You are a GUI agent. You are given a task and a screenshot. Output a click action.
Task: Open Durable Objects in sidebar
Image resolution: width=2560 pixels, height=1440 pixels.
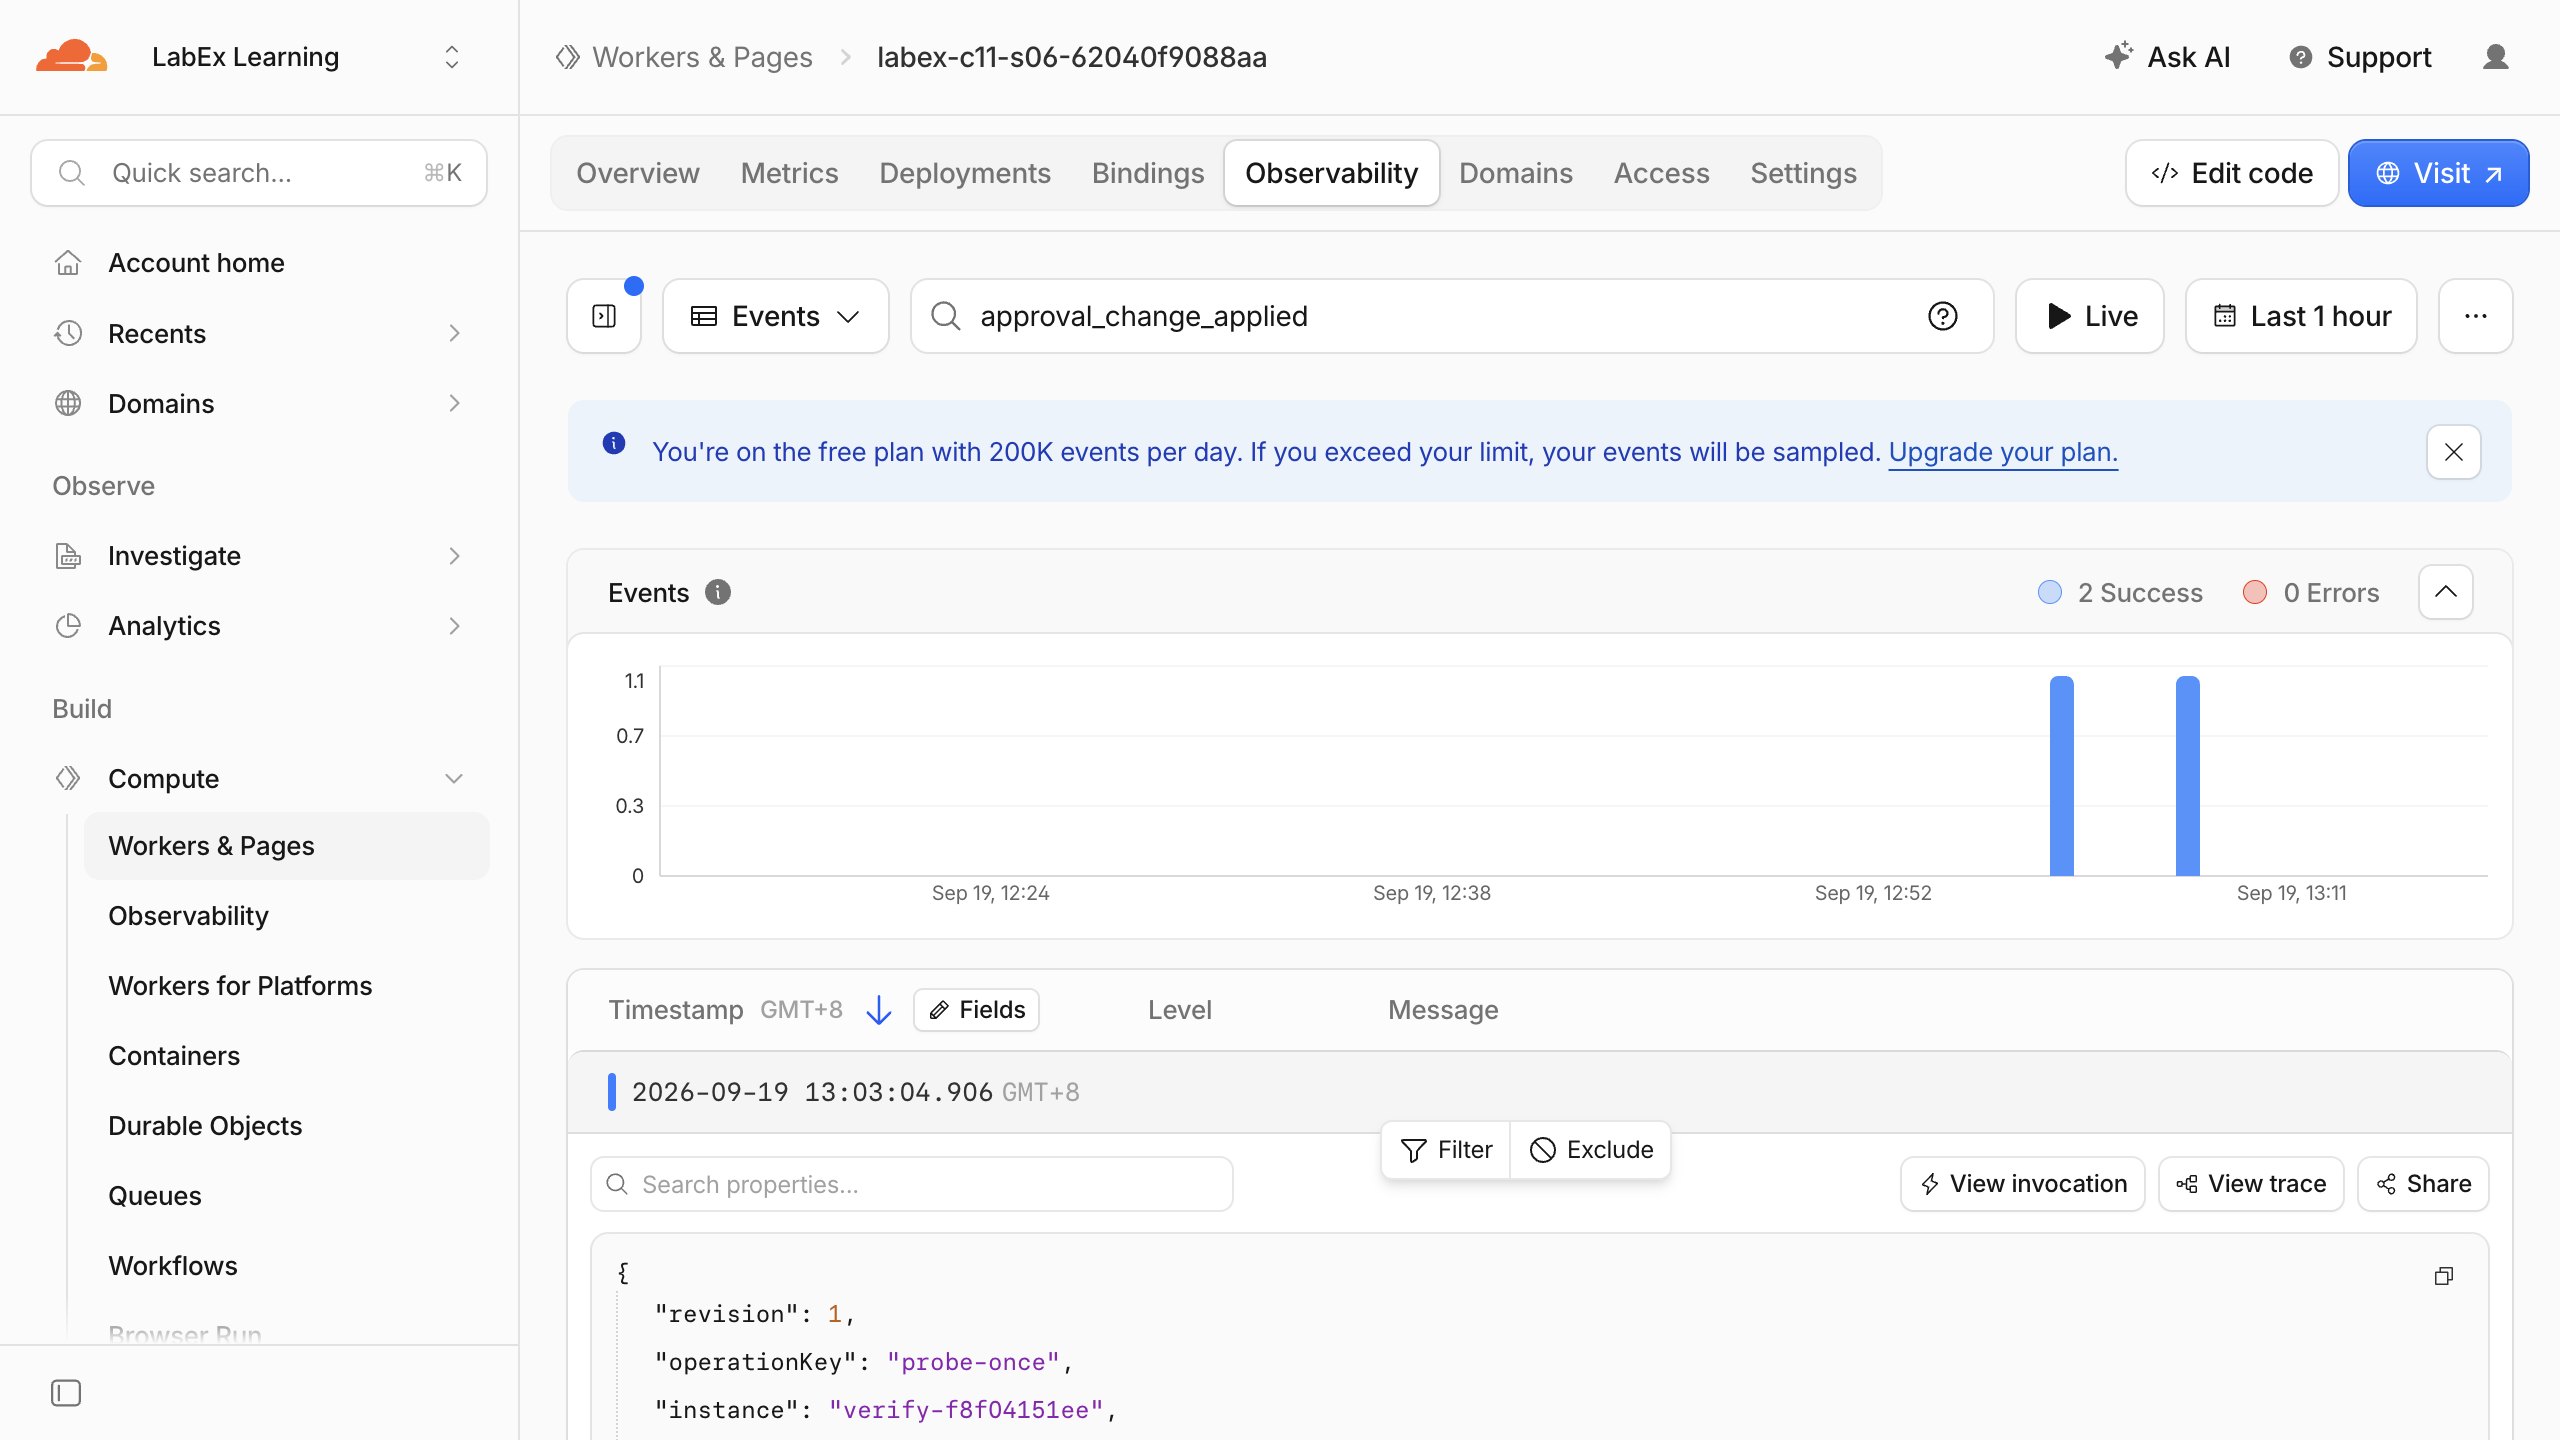[x=205, y=1126]
